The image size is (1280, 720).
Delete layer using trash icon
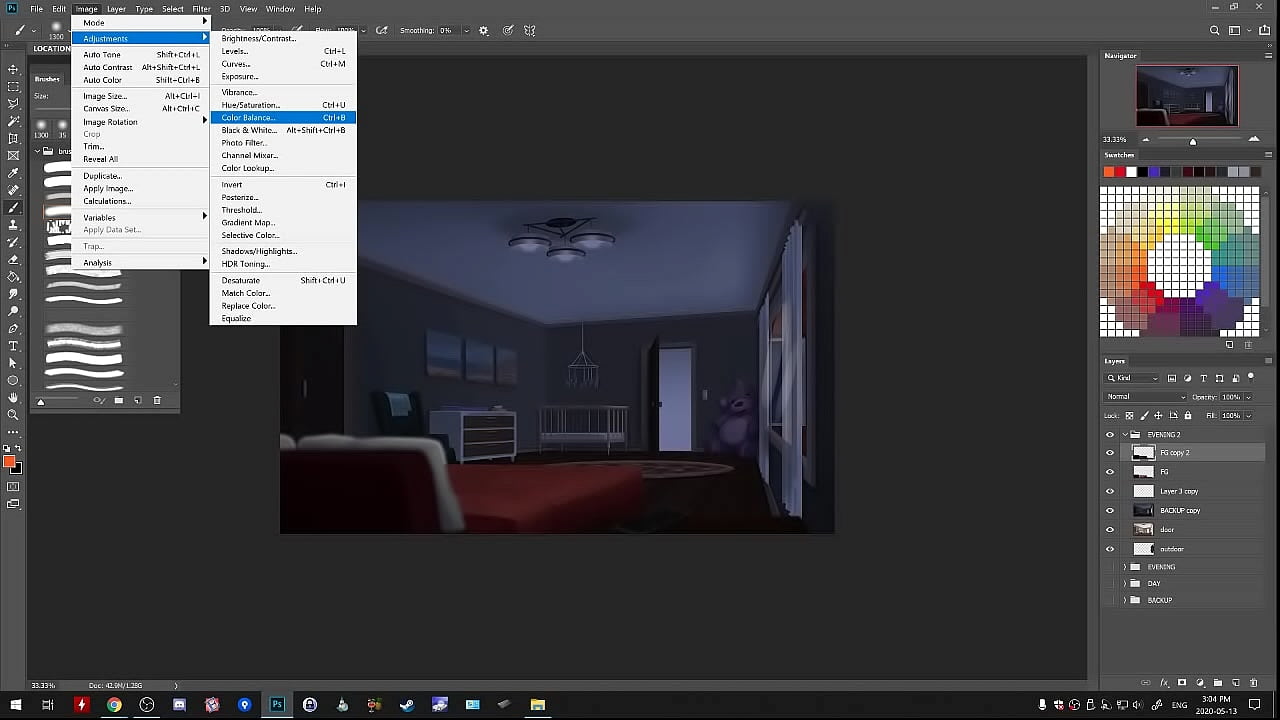1252,683
